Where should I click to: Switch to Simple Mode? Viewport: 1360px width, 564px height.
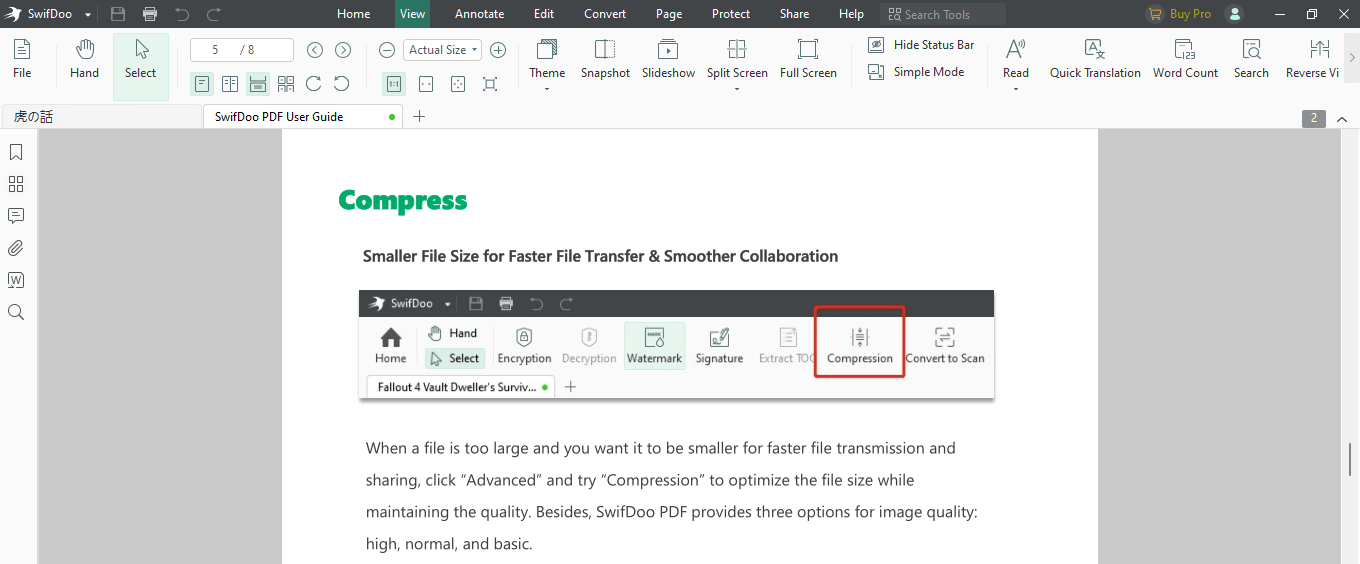tap(916, 72)
